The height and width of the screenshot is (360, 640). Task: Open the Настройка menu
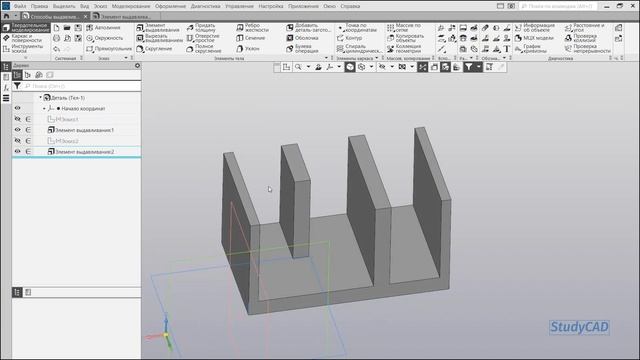click(x=271, y=6)
